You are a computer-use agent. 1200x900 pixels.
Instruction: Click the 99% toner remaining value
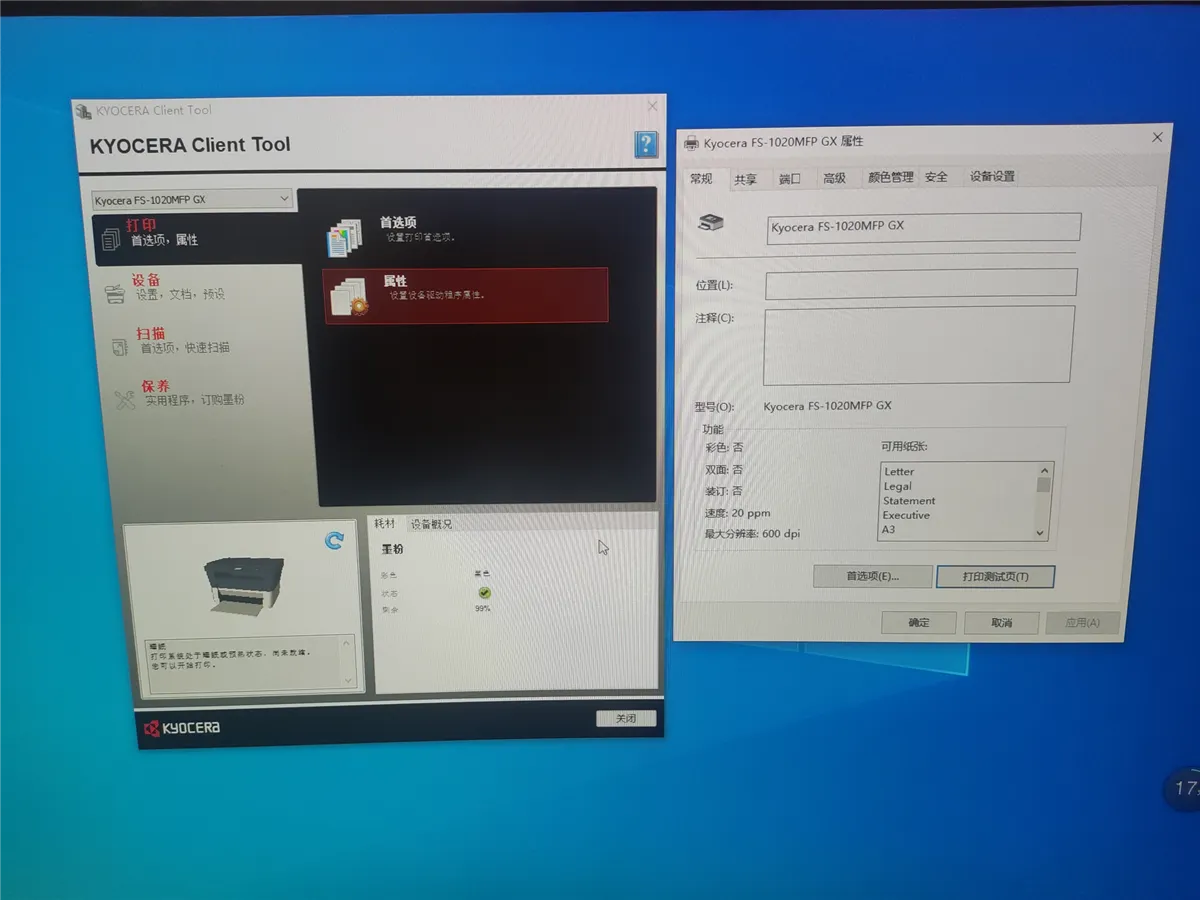[x=483, y=608]
